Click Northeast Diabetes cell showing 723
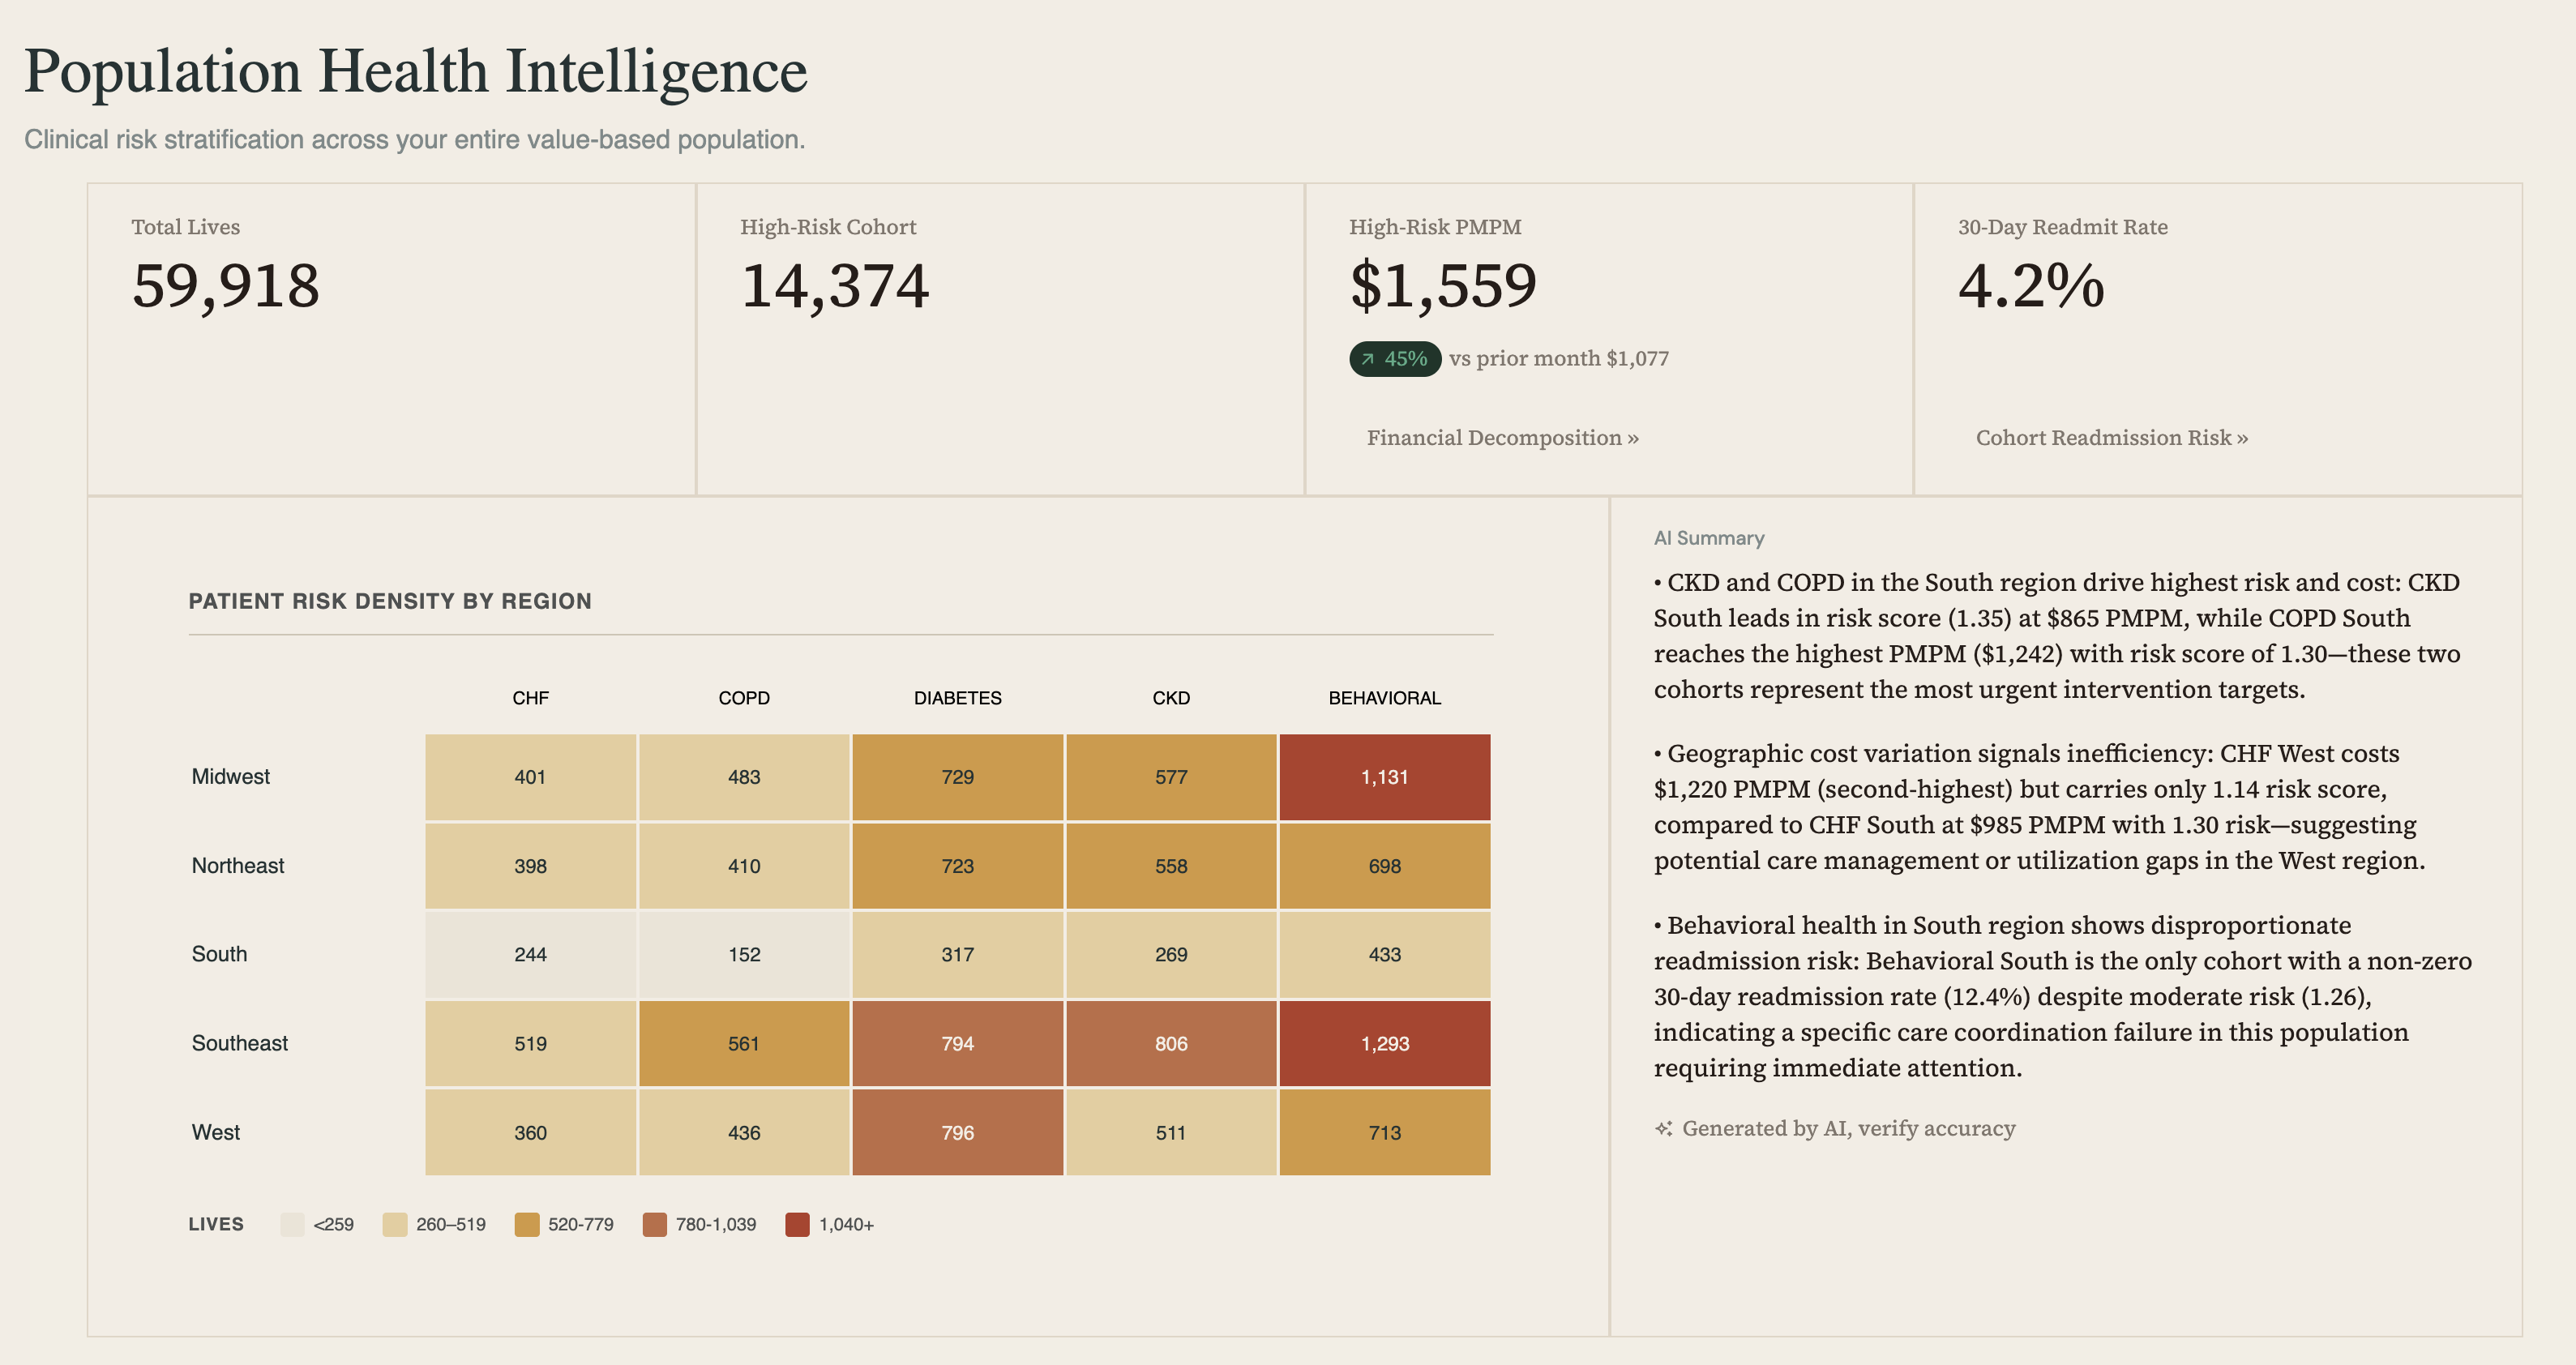2576x1365 pixels. (x=958, y=866)
